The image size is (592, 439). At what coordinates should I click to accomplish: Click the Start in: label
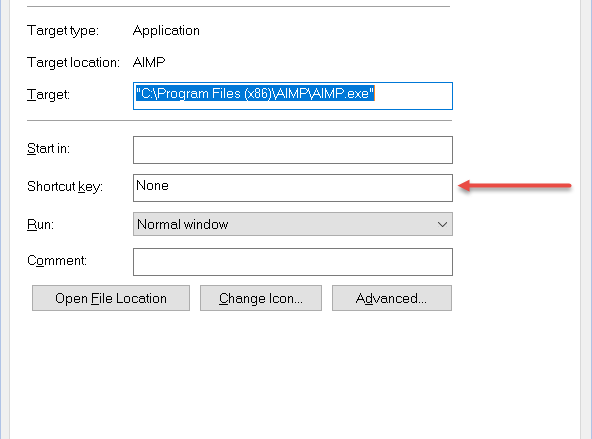point(48,149)
